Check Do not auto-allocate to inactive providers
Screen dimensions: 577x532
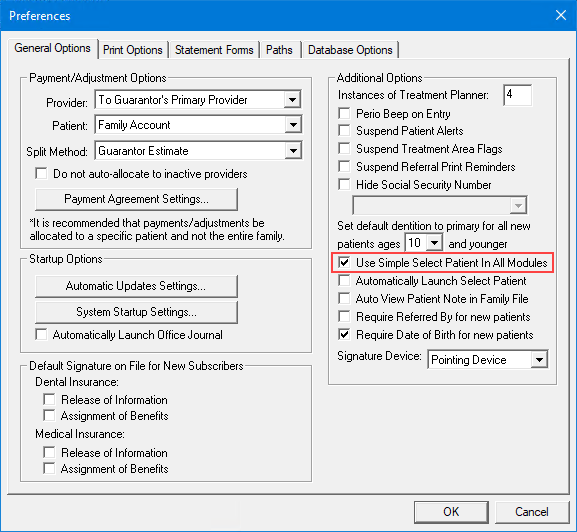point(41,173)
